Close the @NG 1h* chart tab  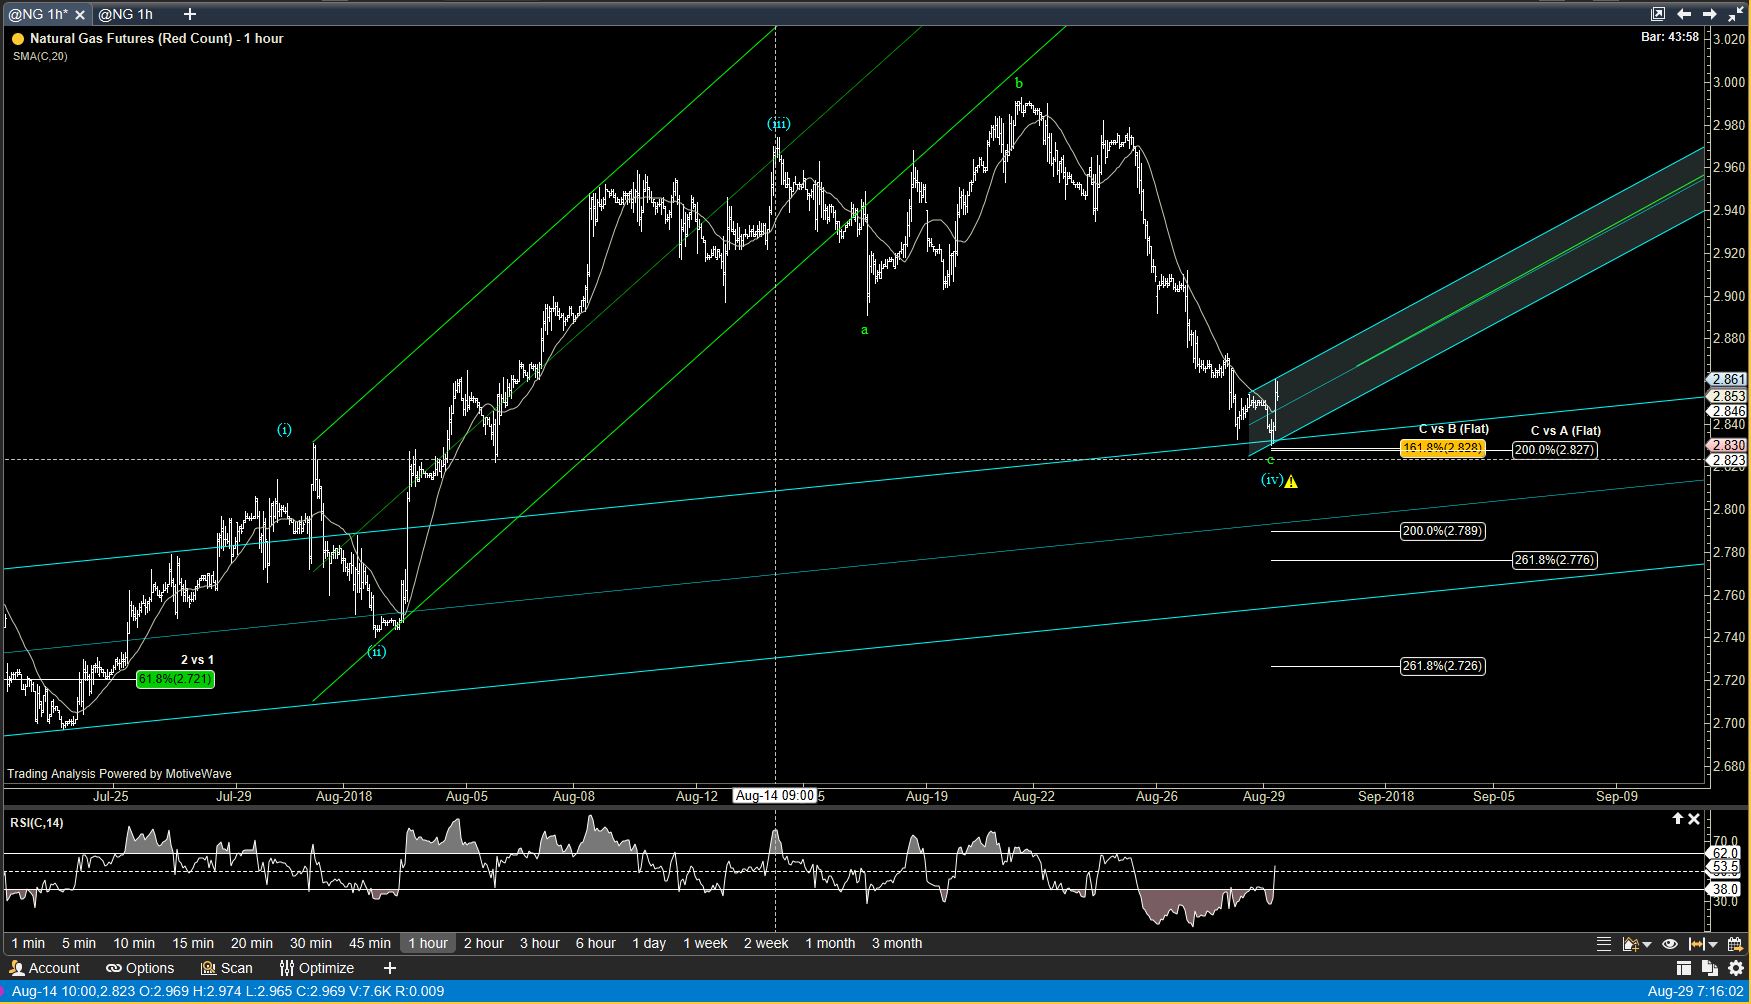click(80, 14)
